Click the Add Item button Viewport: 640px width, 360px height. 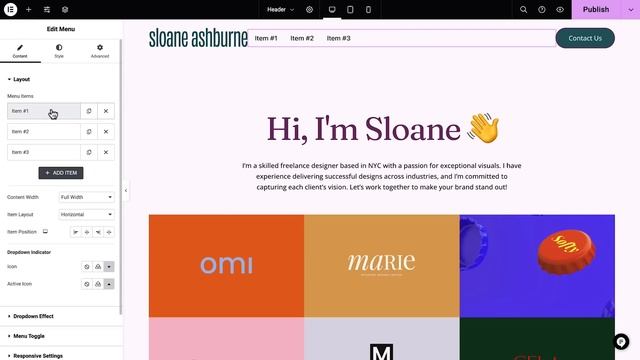point(61,173)
